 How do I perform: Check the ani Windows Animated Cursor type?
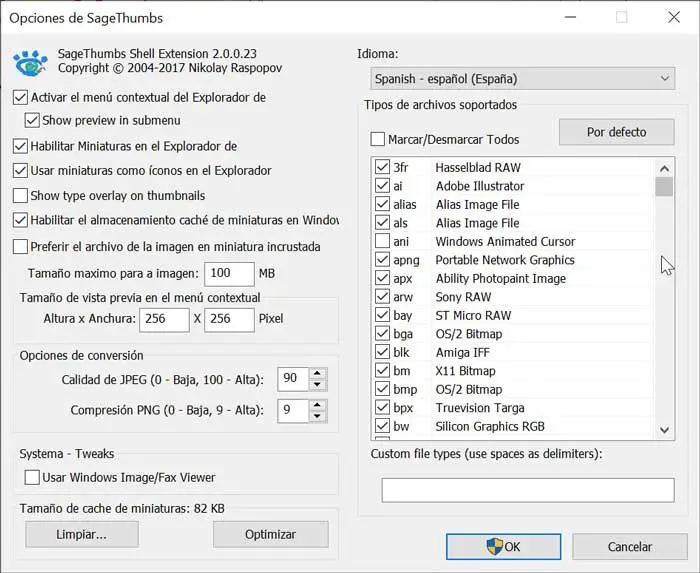382,241
